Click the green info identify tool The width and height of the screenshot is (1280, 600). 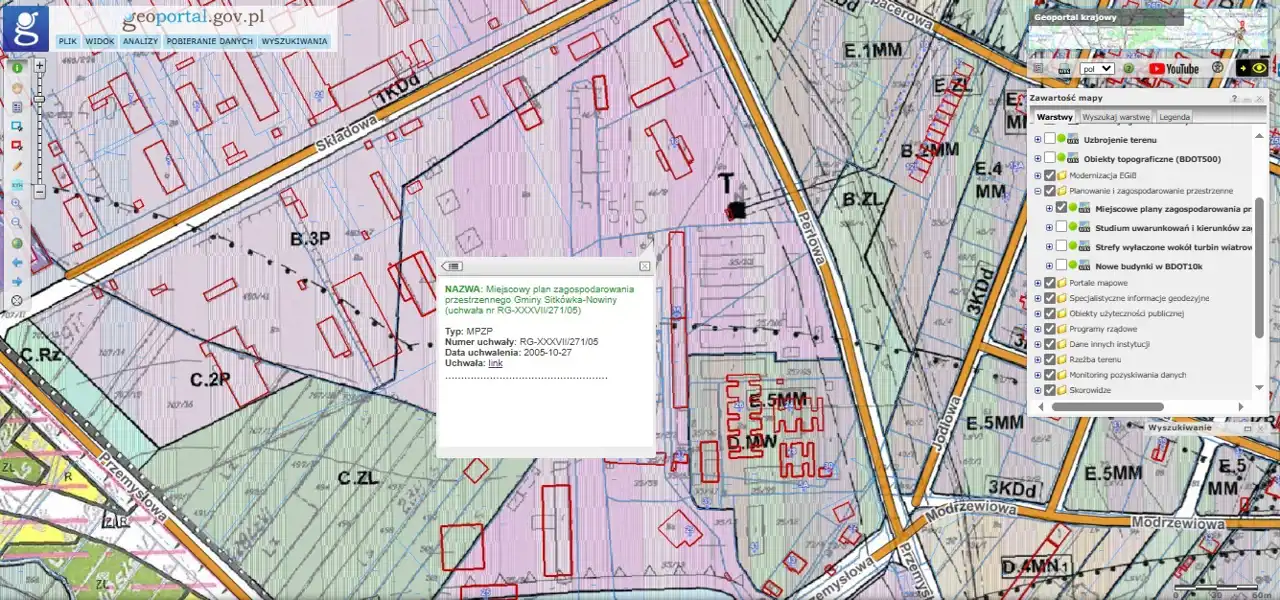17,67
